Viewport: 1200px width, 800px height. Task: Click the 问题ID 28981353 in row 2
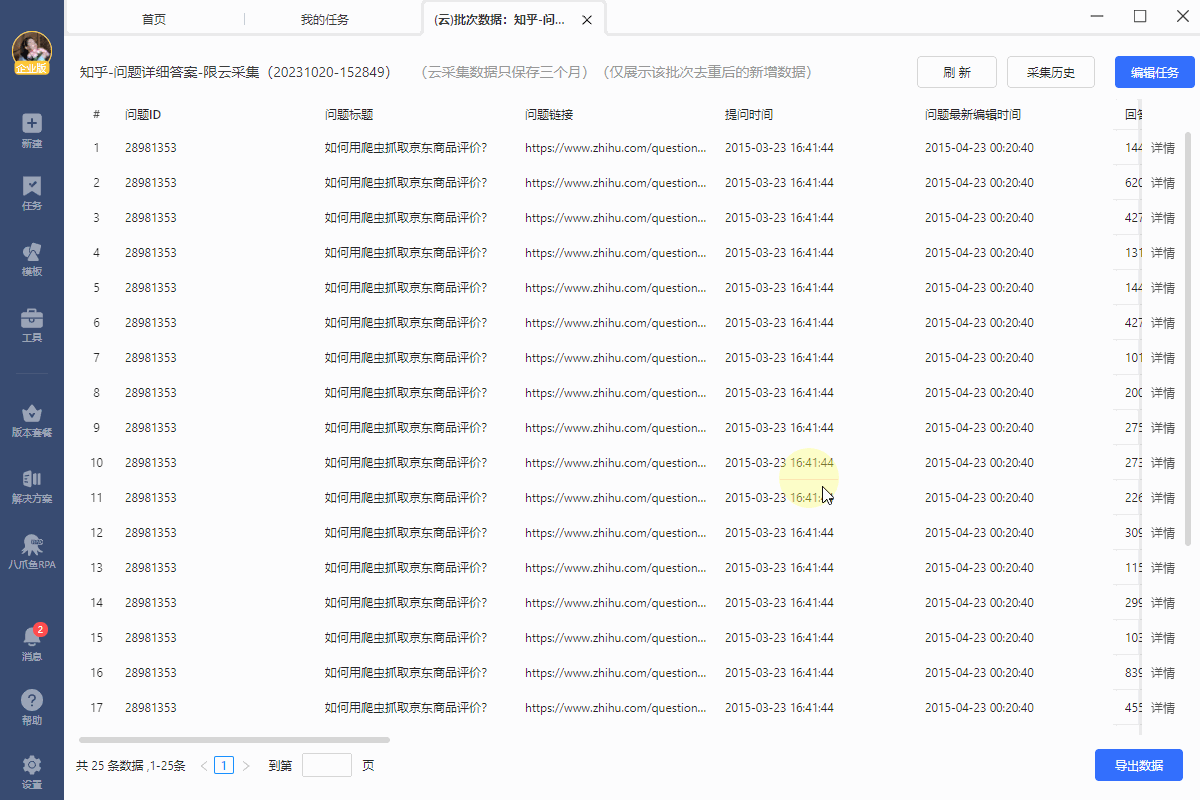pyautogui.click(x=151, y=183)
